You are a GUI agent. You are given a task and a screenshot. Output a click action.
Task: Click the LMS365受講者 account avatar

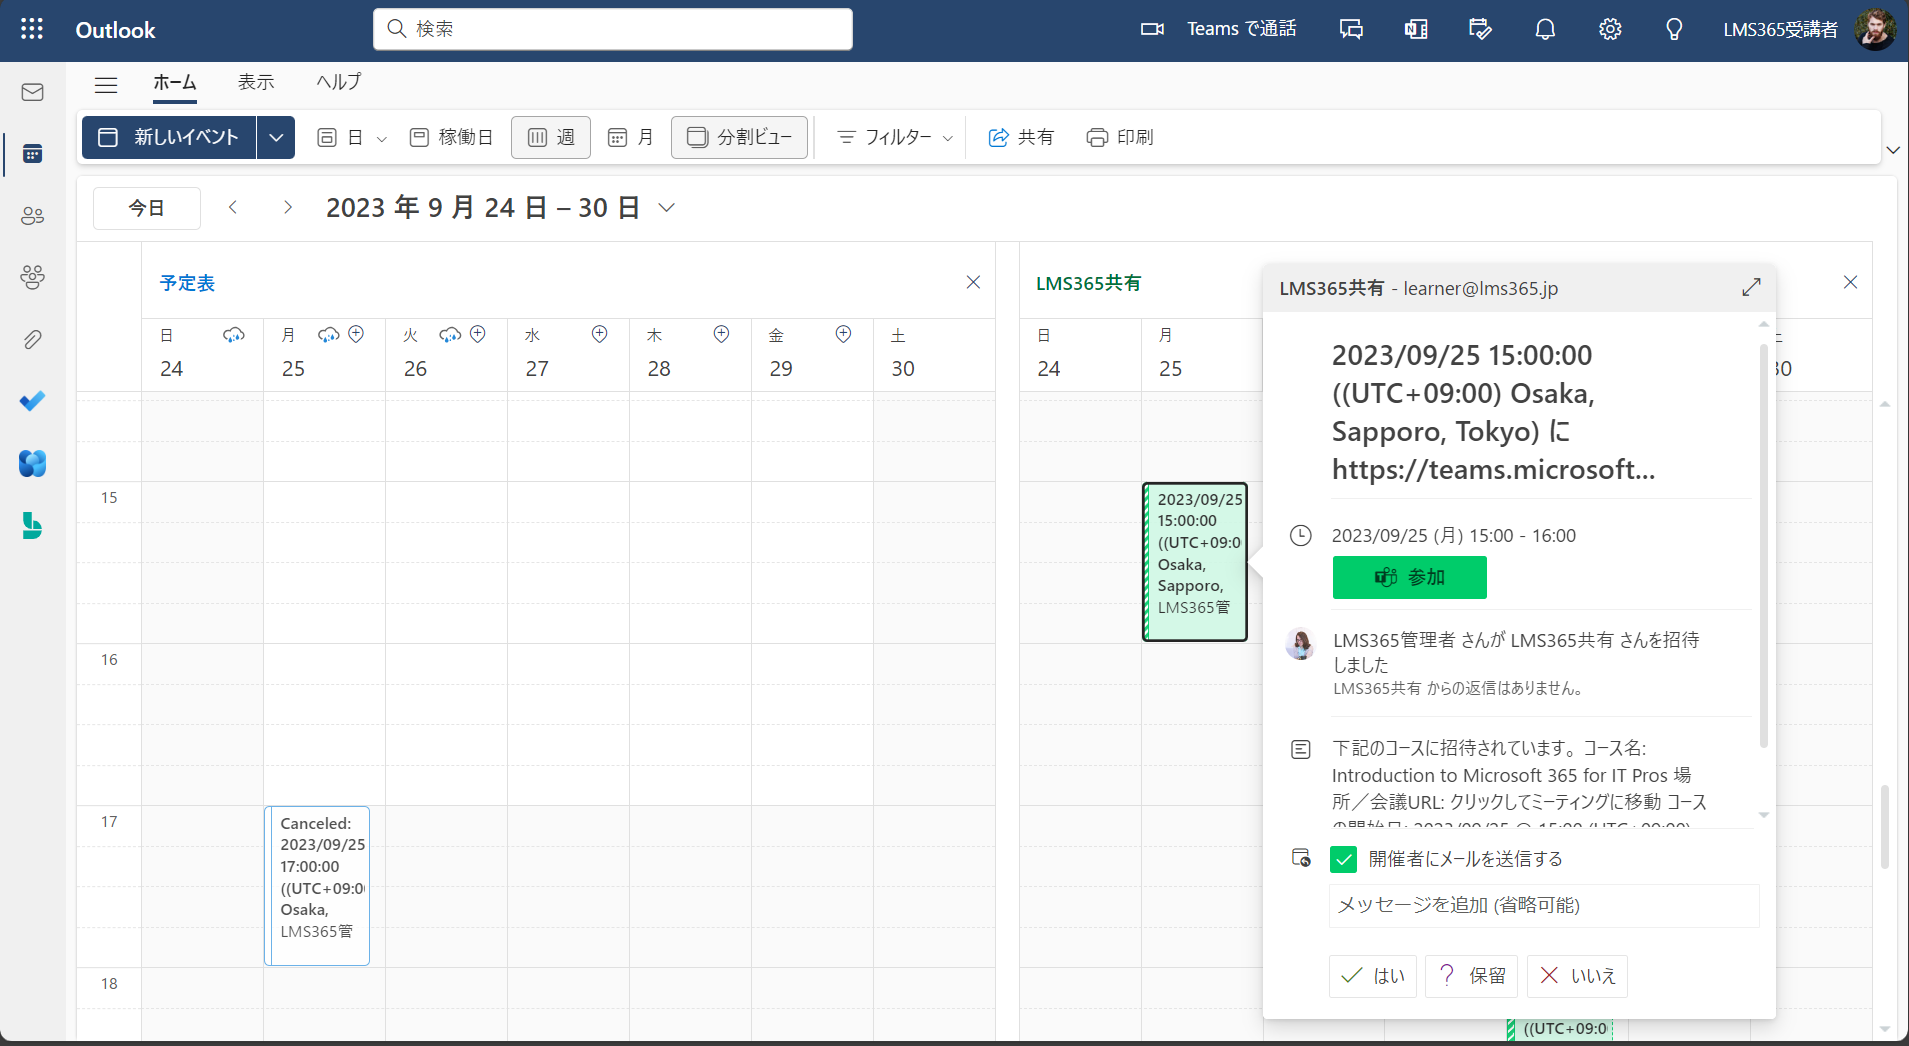click(1874, 29)
